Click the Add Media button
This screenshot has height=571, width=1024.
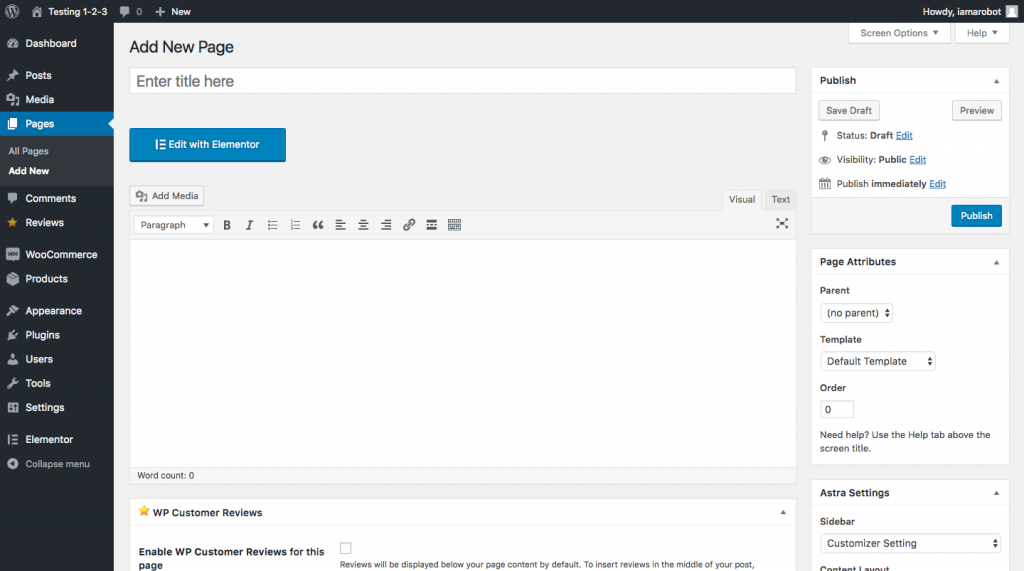click(x=167, y=195)
